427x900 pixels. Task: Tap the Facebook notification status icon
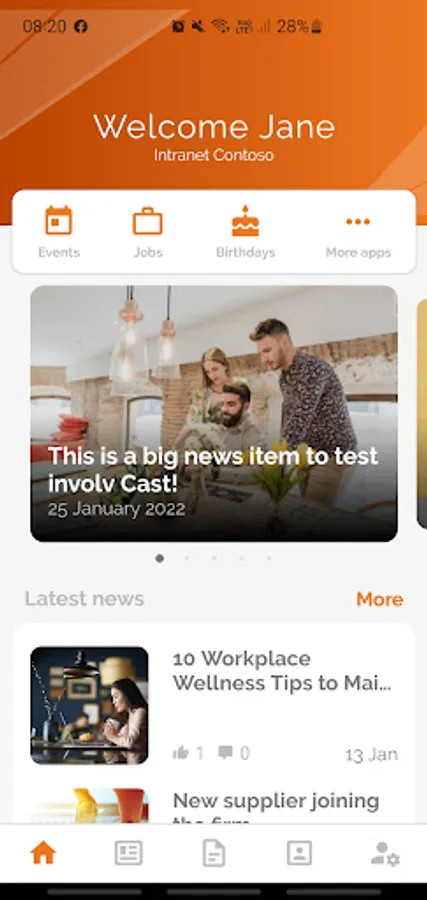[81, 26]
